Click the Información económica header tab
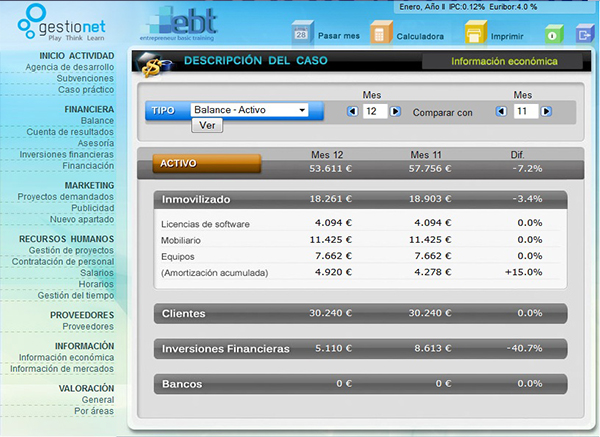600x437 pixels. [x=504, y=61]
